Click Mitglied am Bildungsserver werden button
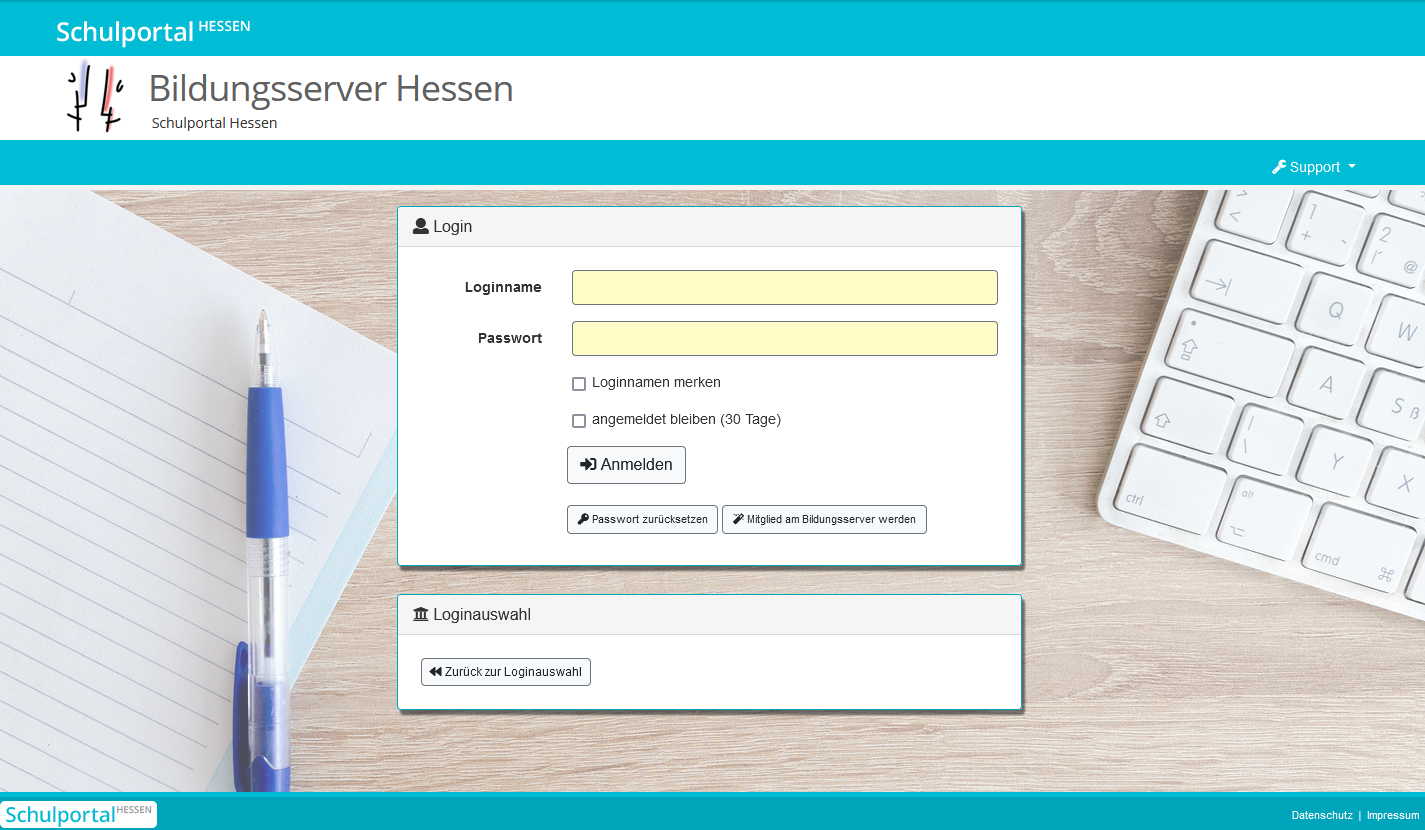1425x830 pixels. point(824,520)
